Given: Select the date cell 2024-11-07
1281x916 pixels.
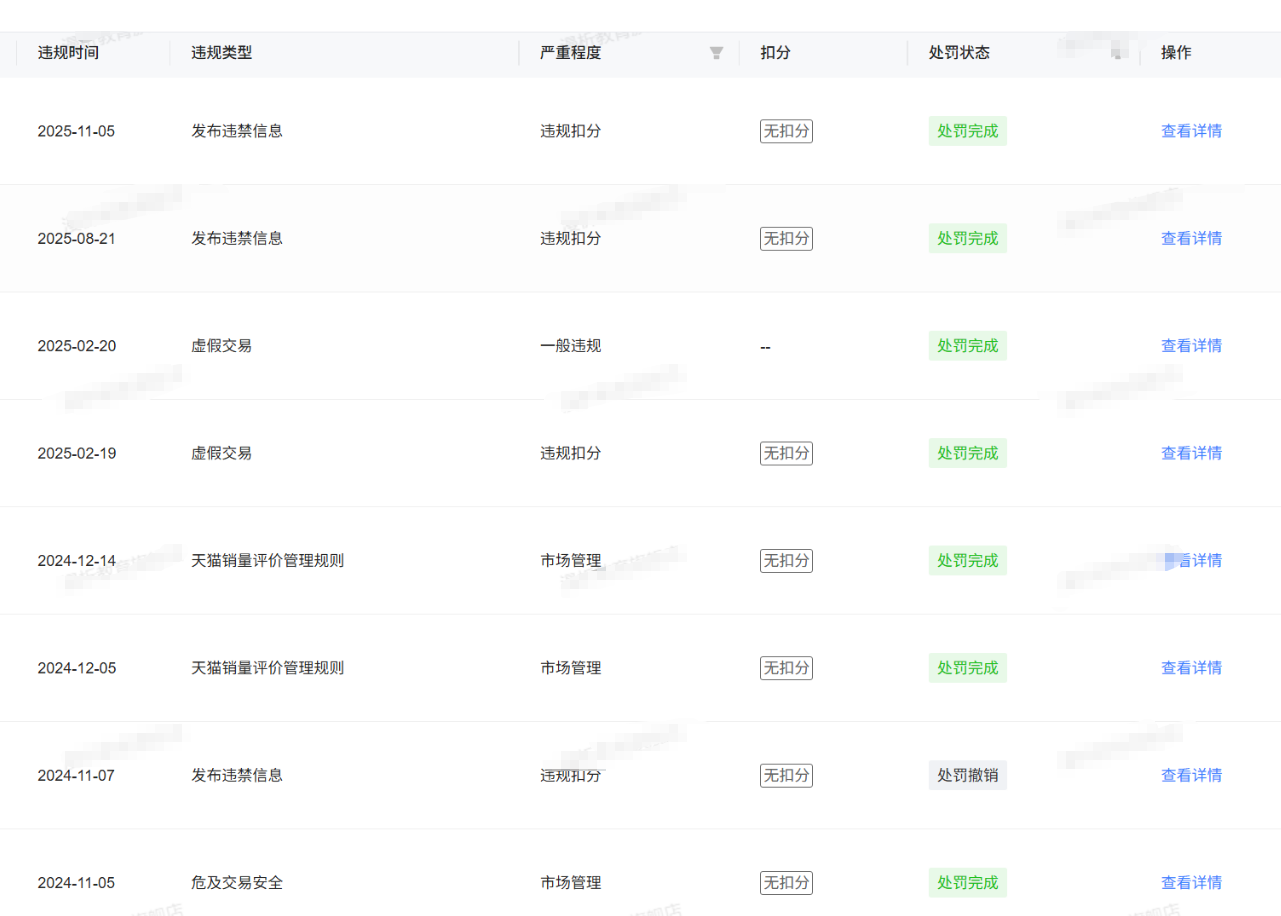Looking at the screenshot, I should coord(76,775).
